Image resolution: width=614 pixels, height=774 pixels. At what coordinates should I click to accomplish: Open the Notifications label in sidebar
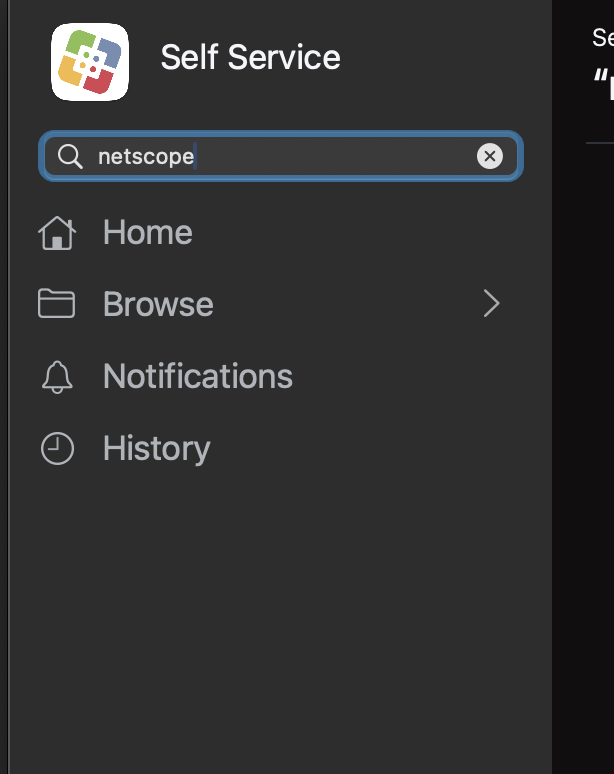[198, 376]
